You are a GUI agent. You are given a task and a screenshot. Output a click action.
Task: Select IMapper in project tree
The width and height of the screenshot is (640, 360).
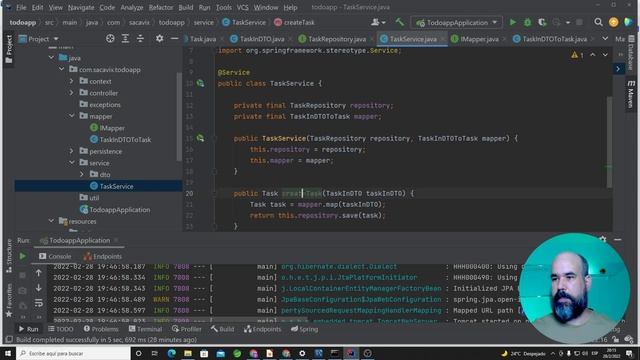click(107, 128)
